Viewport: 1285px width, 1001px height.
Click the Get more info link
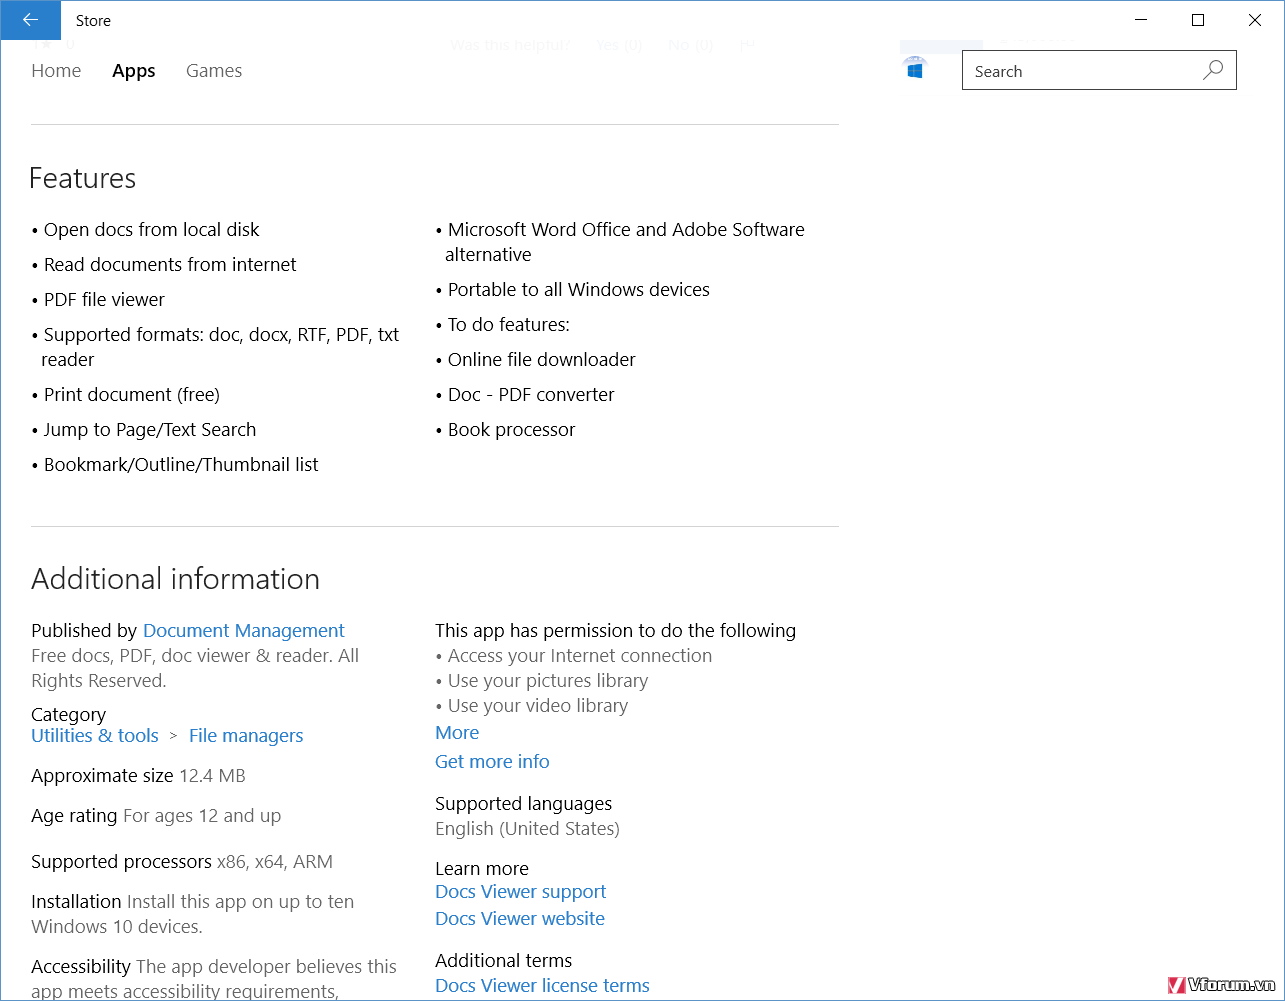pyautogui.click(x=492, y=762)
